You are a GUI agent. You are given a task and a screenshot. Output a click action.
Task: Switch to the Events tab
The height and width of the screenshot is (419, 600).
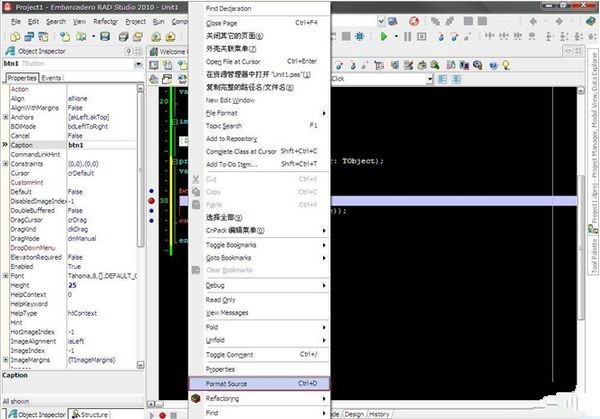(52, 78)
